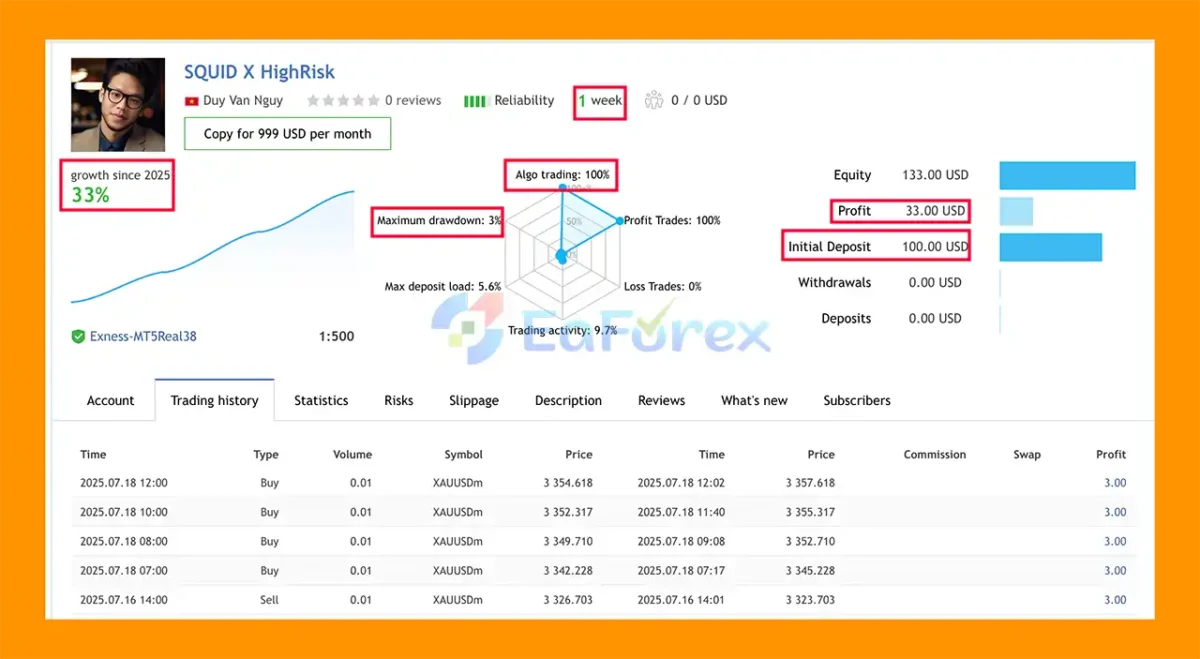Click the Max deposit load: 5.6% label

[x=442, y=286]
